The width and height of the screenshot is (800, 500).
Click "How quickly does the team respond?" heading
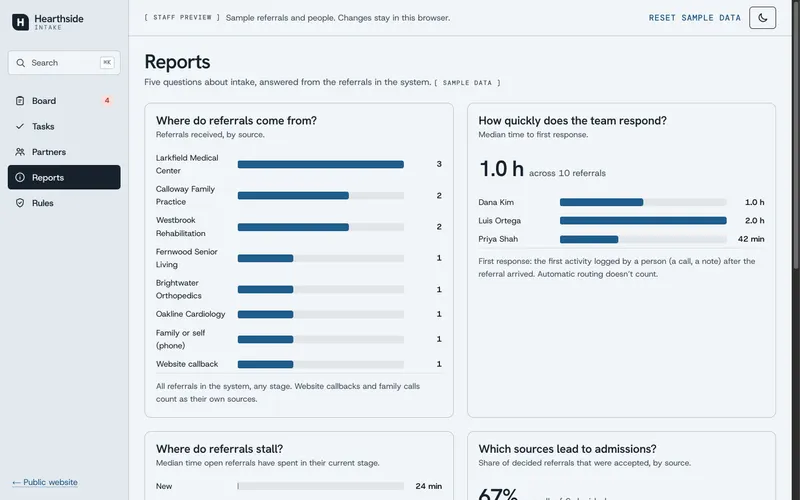[x=572, y=121]
